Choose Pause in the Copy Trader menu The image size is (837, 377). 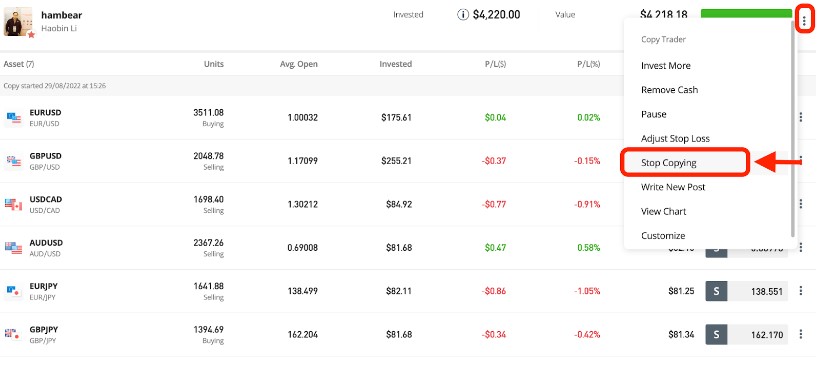(653, 114)
